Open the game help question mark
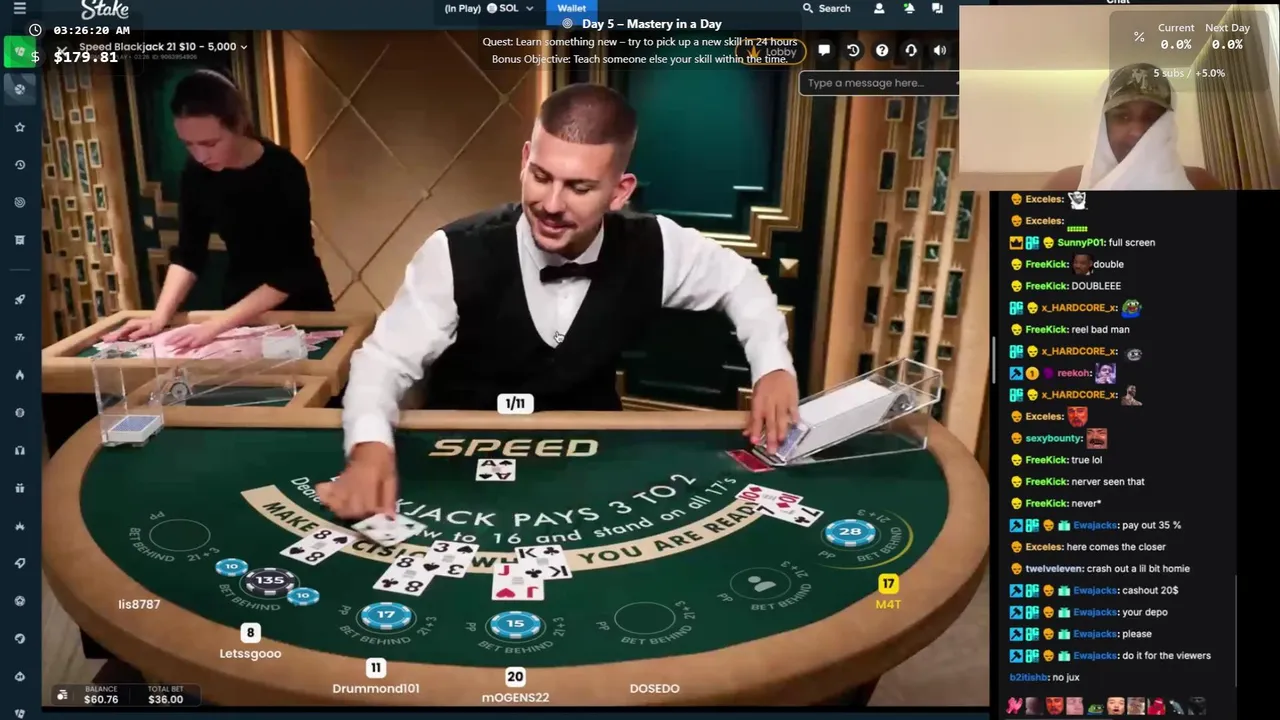1280x720 pixels. [882, 50]
